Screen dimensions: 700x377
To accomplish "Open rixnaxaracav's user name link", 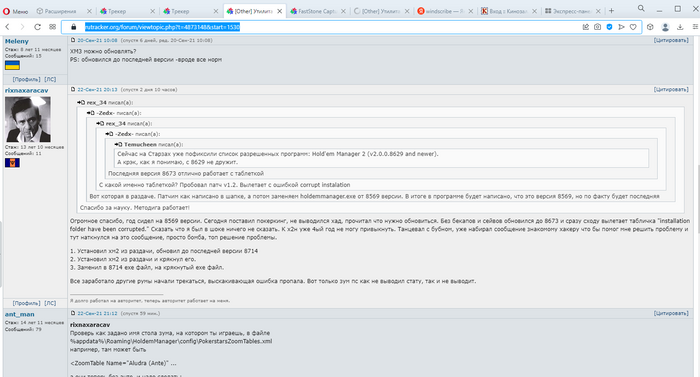I will pos(26,90).
